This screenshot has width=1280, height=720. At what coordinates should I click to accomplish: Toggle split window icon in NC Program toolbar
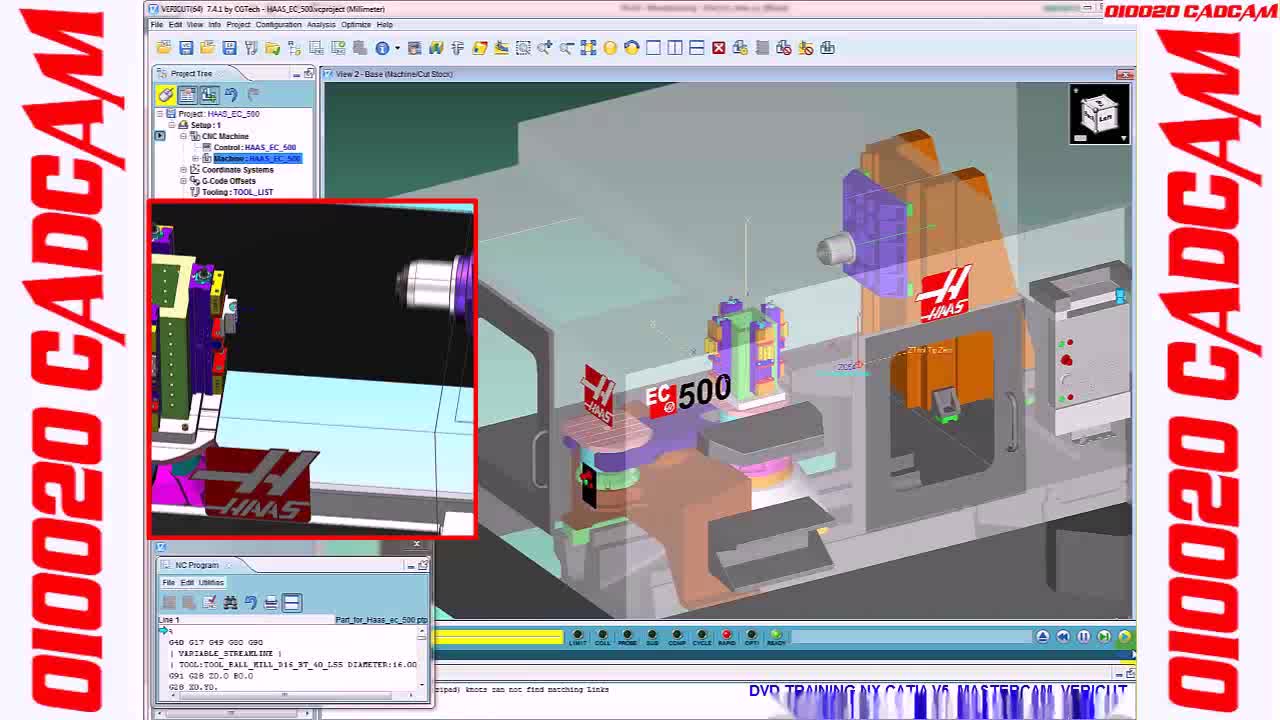coord(291,602)
